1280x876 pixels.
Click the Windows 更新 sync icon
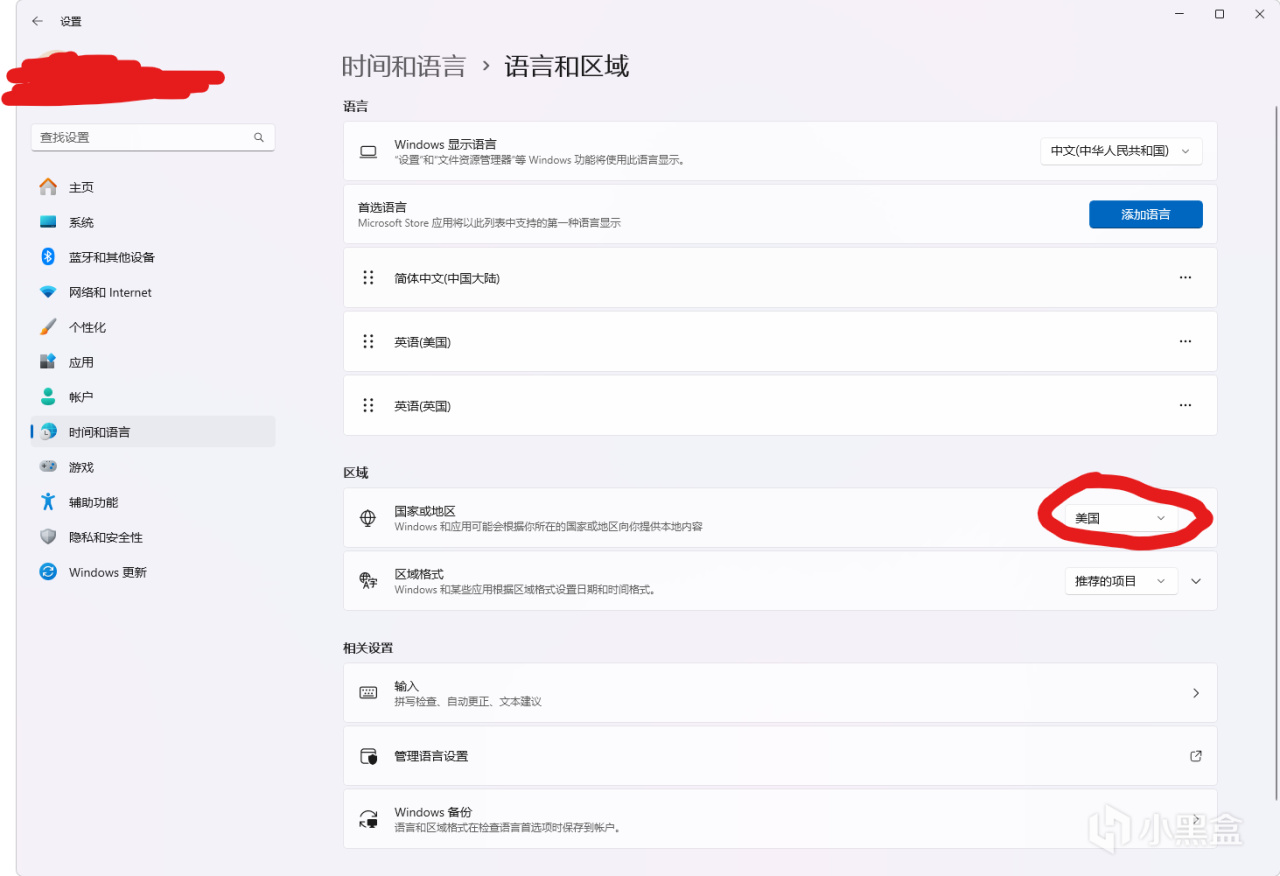[x=48, y=572]
